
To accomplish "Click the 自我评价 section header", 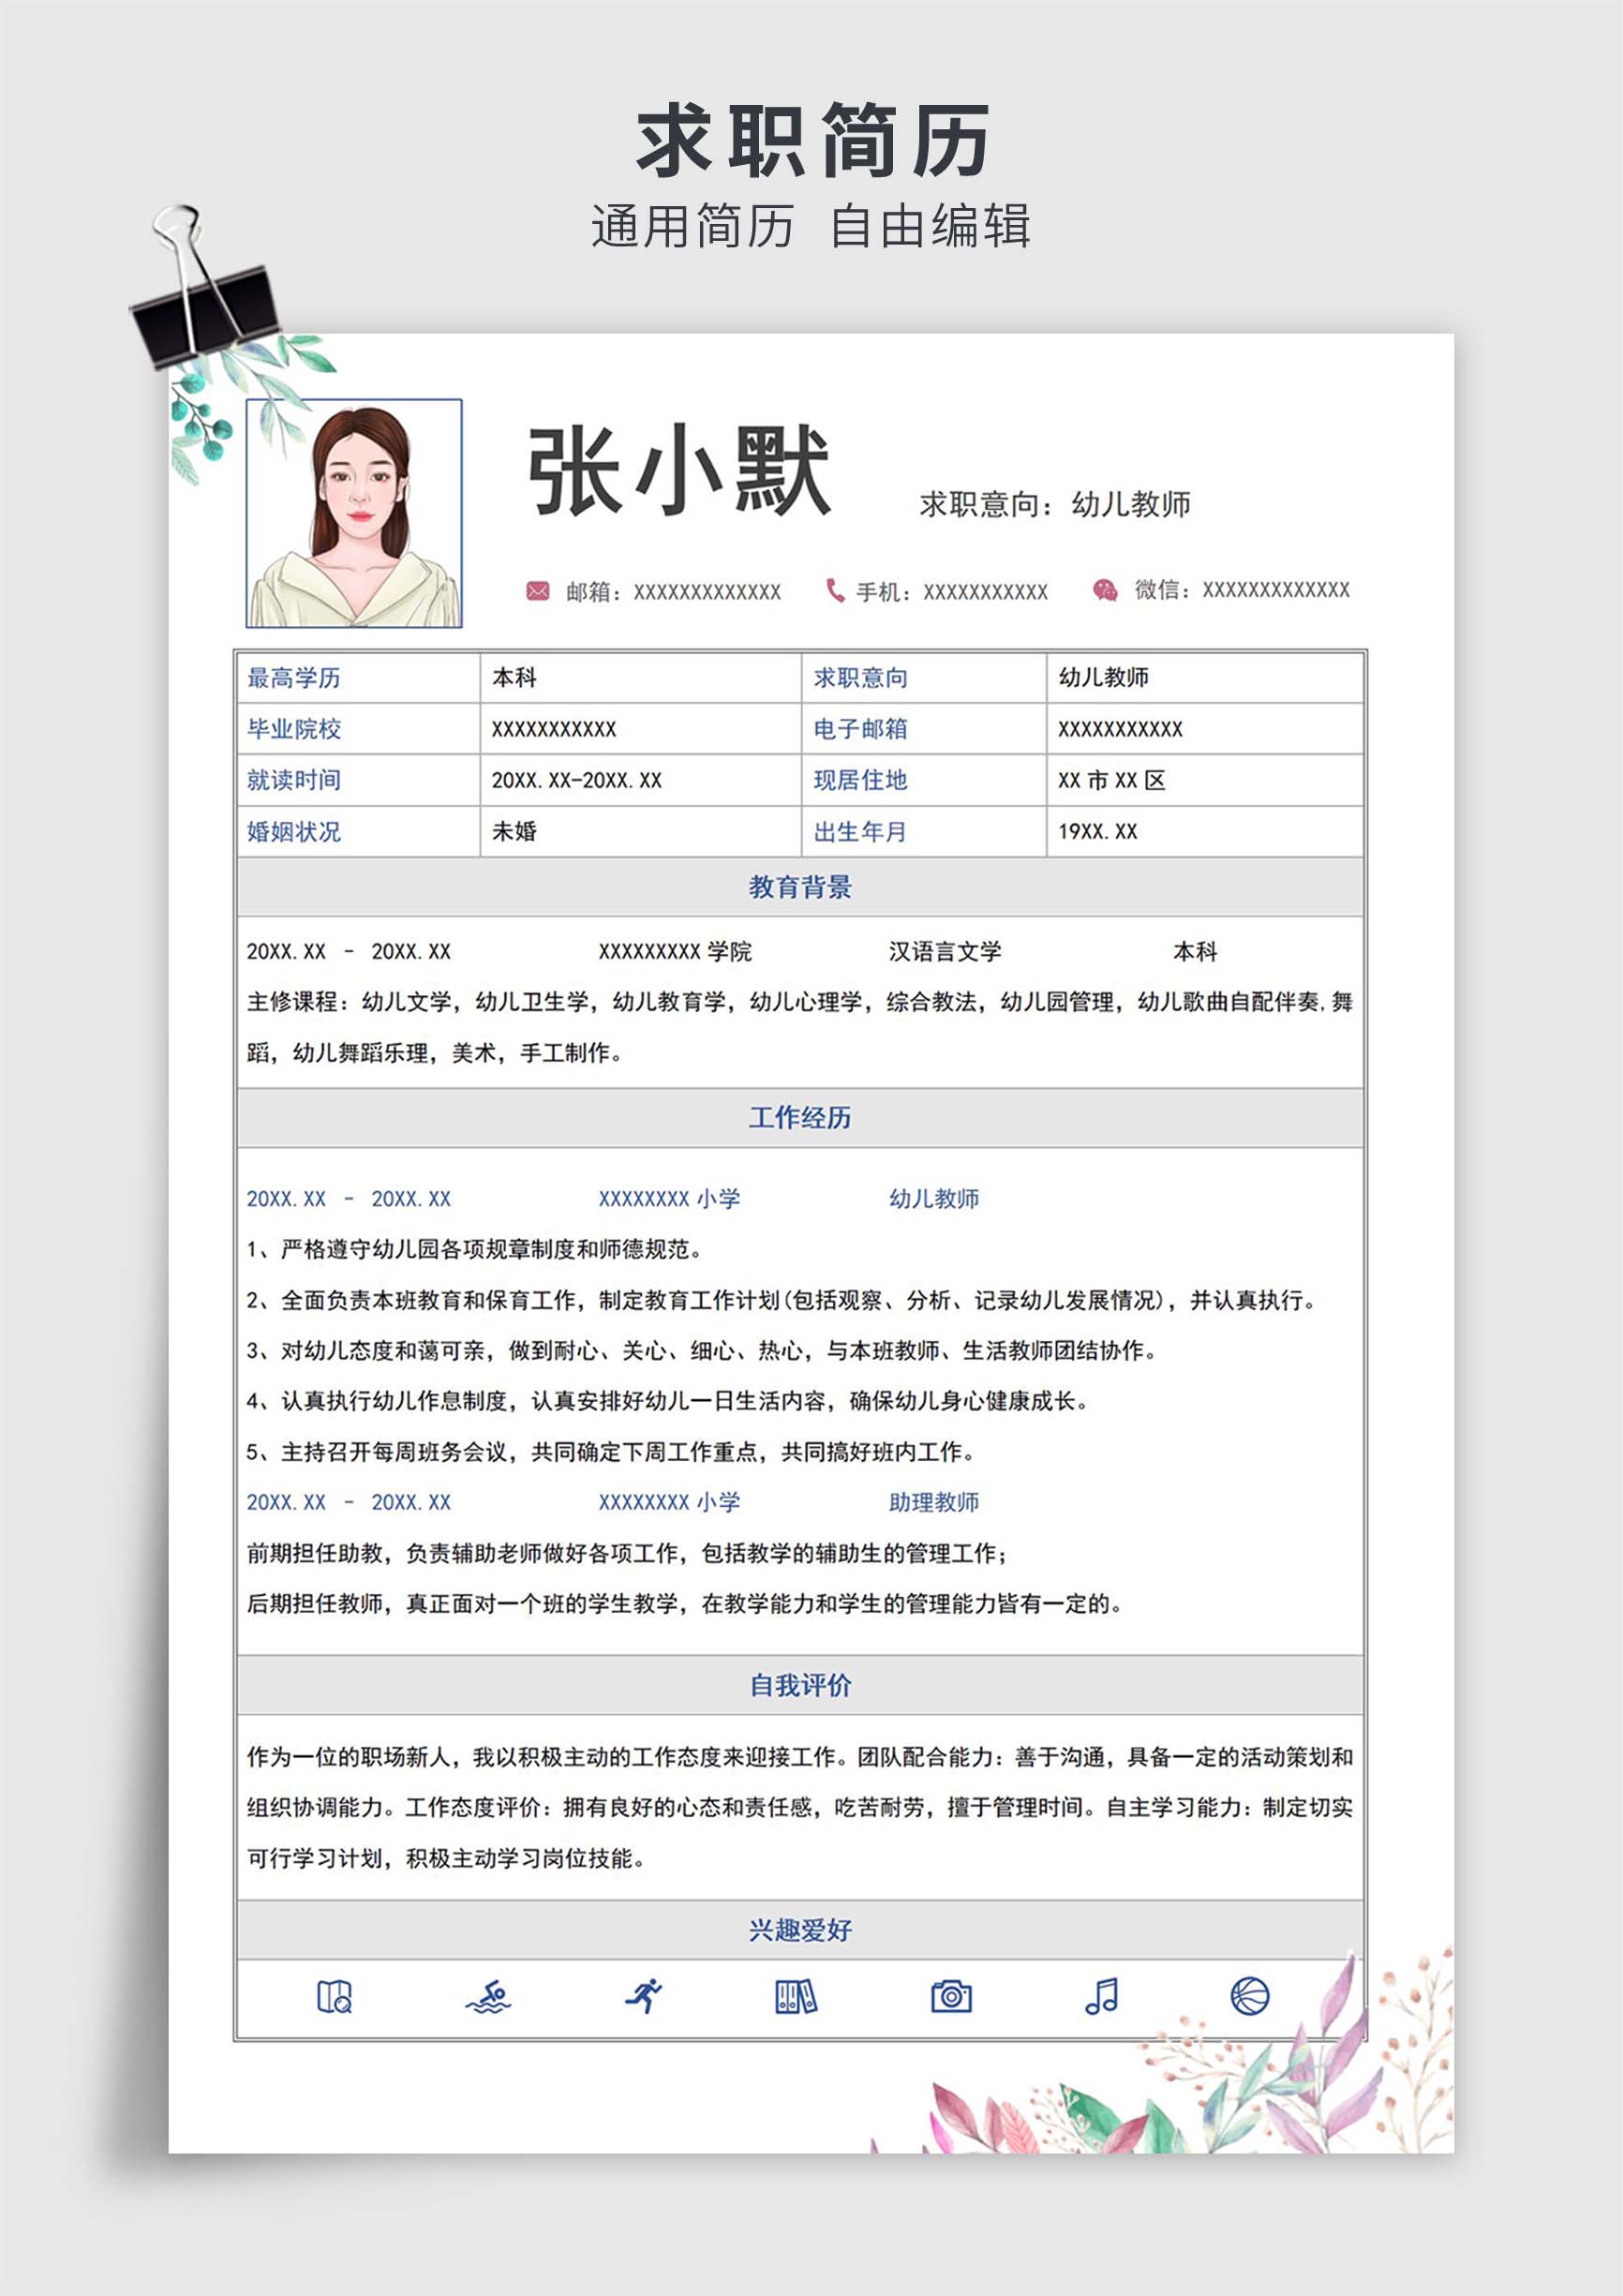I will (800, 1685).
